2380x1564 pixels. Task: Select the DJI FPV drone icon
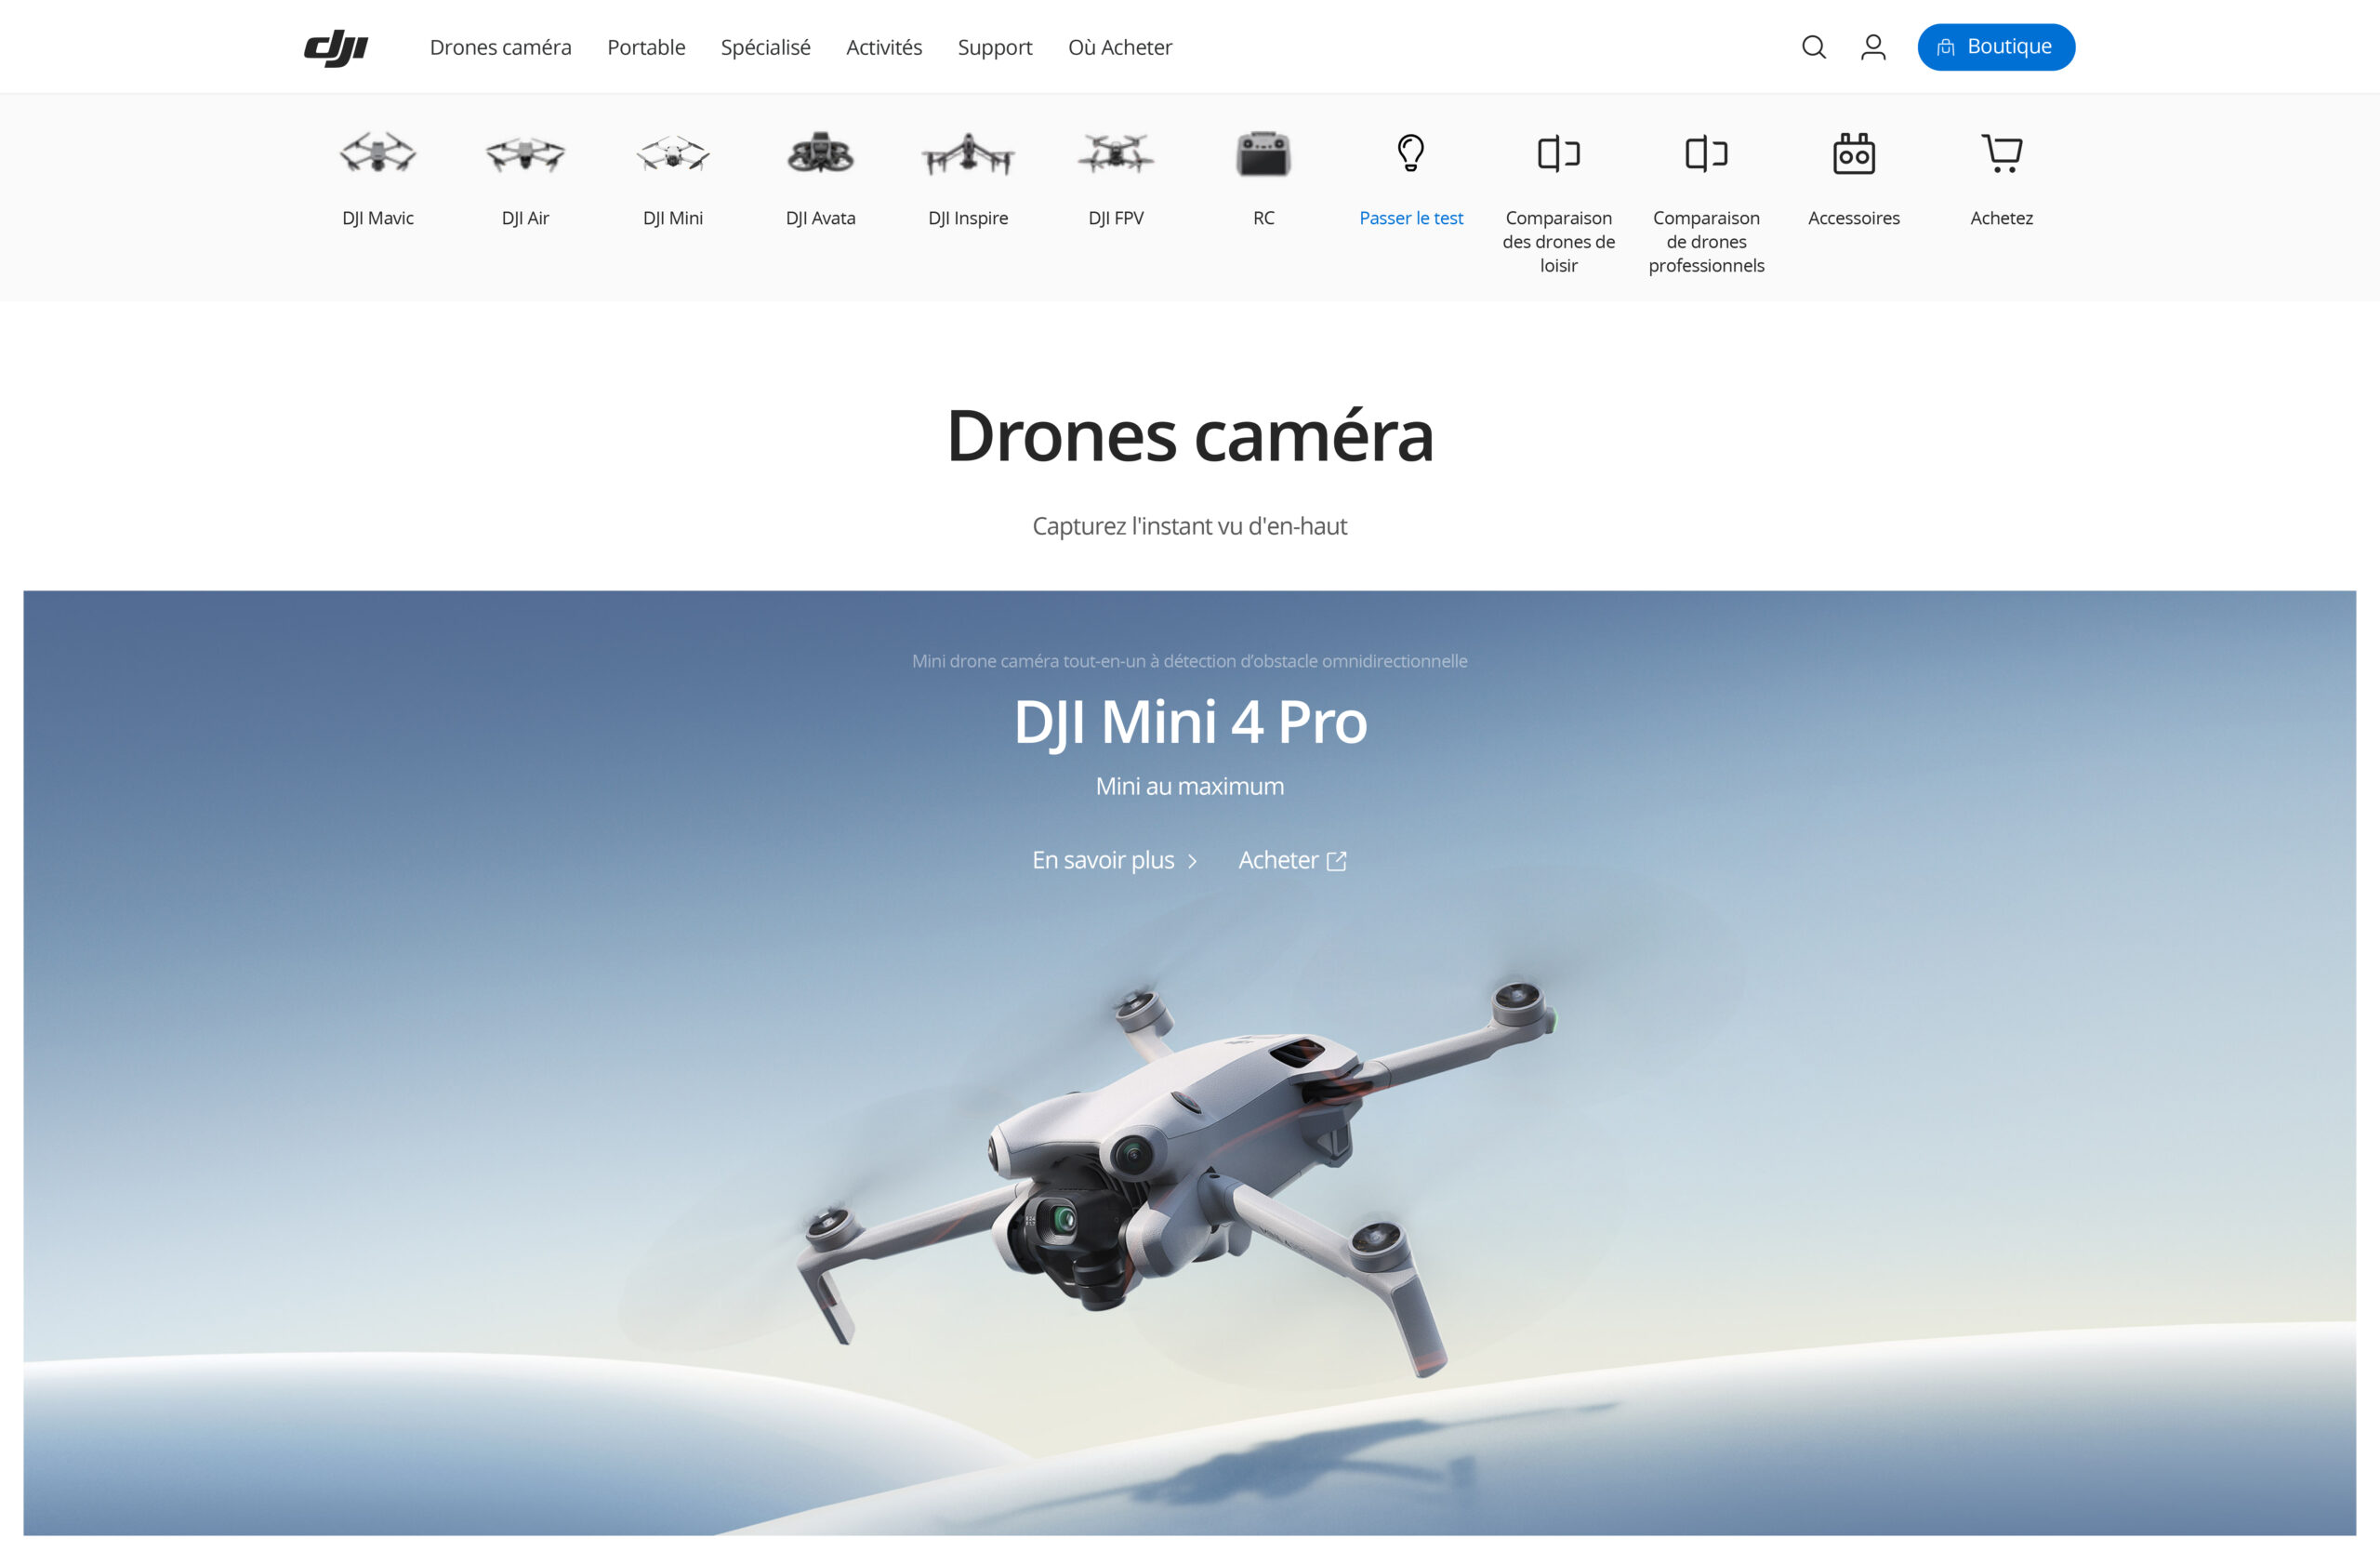(1116, 154)
